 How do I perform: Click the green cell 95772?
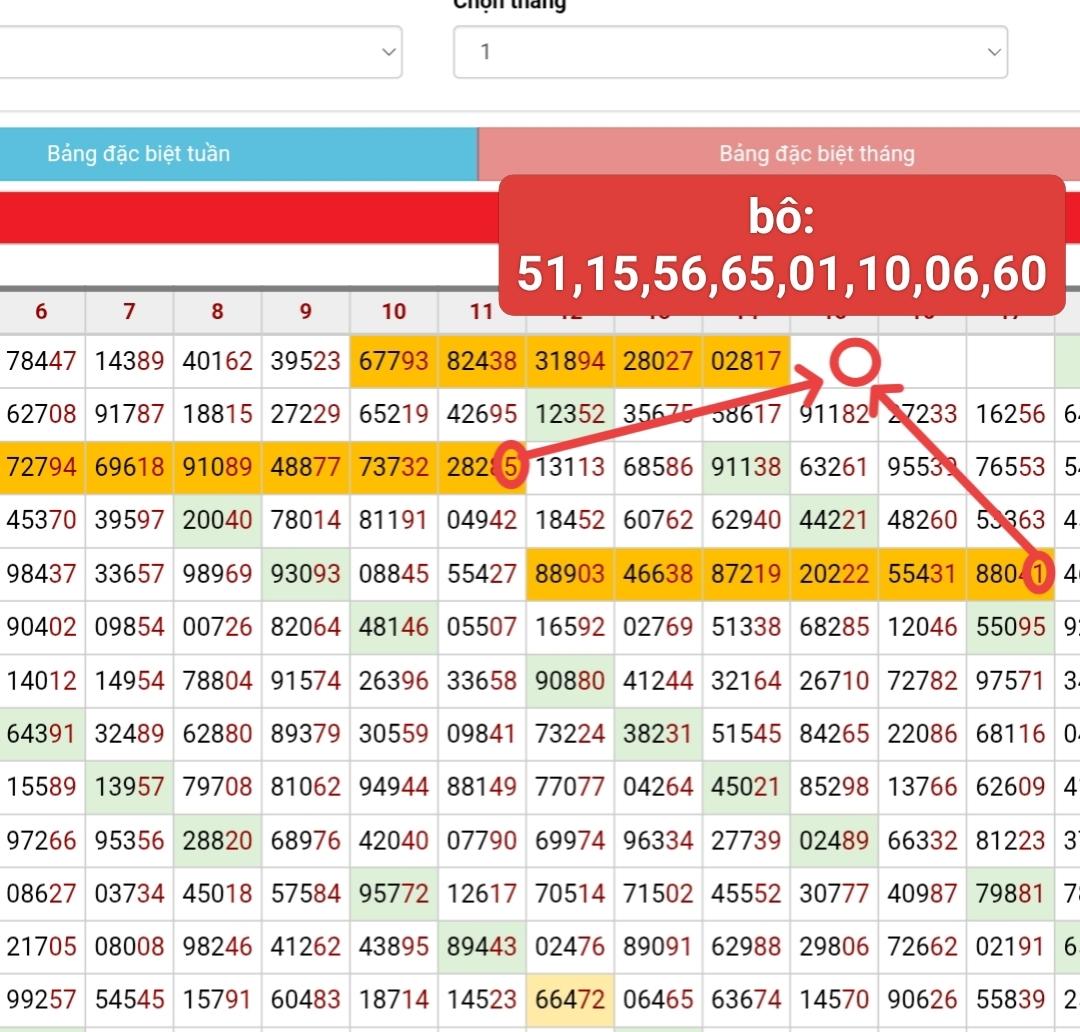tap(394, 892)
